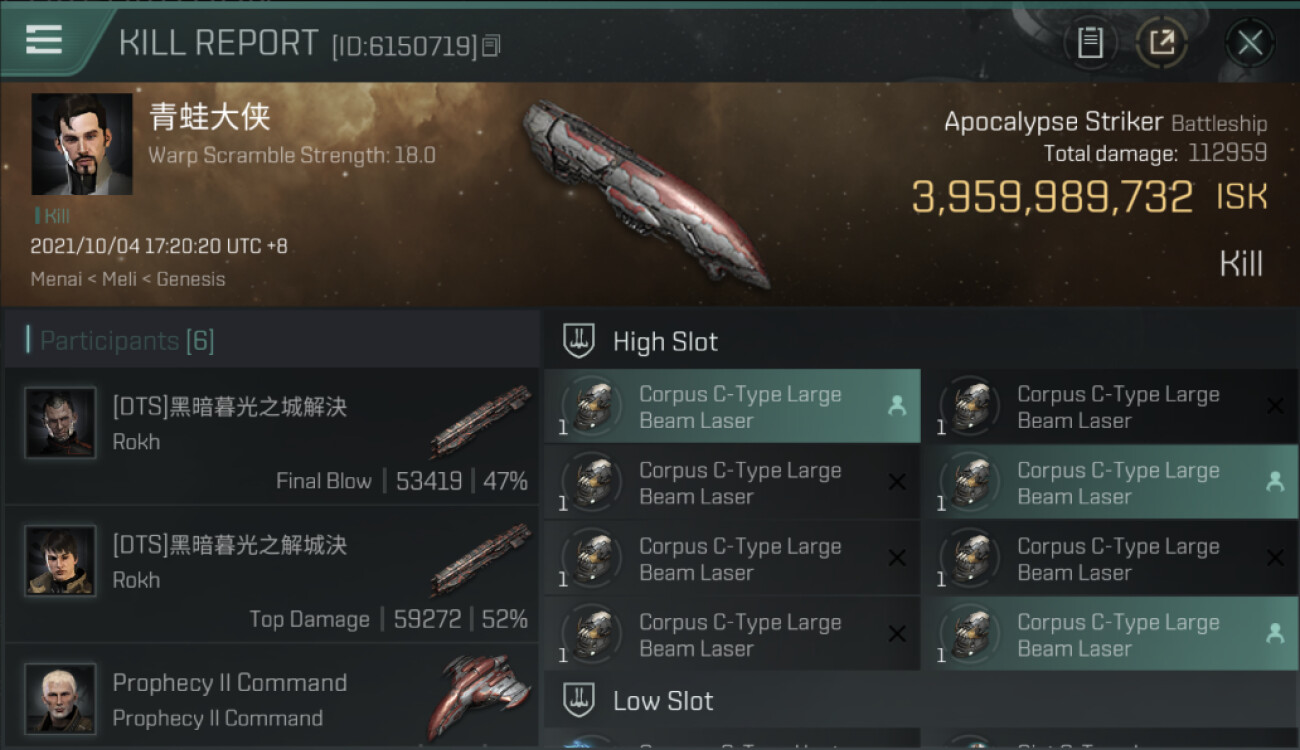Click the person icon on the bottom-right laser module
1300x750 pixels.
1275,634
